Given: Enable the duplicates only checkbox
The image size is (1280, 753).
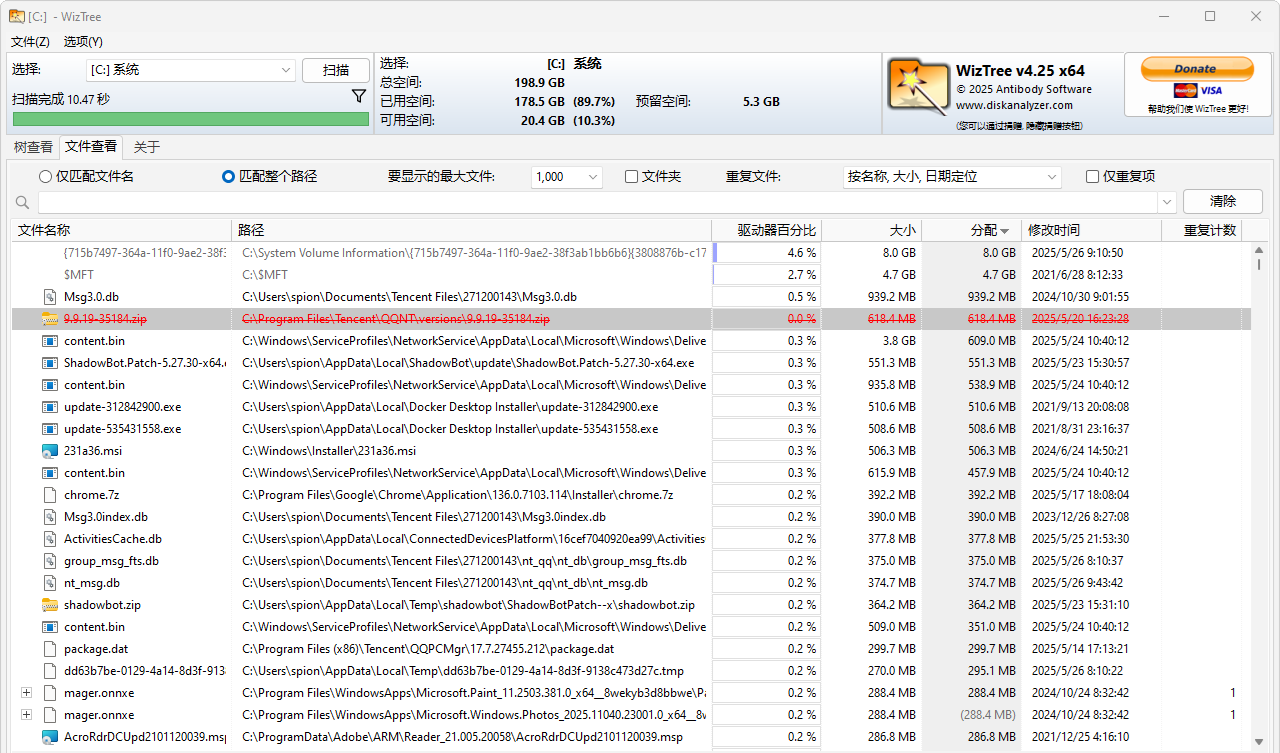Looking at the screenshot, I should point(1092,176).
